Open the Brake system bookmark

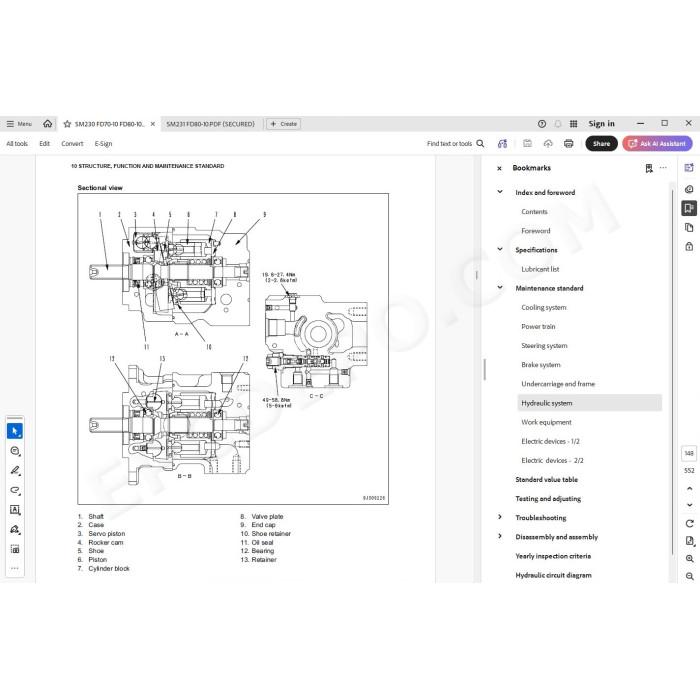coord(540,365)
